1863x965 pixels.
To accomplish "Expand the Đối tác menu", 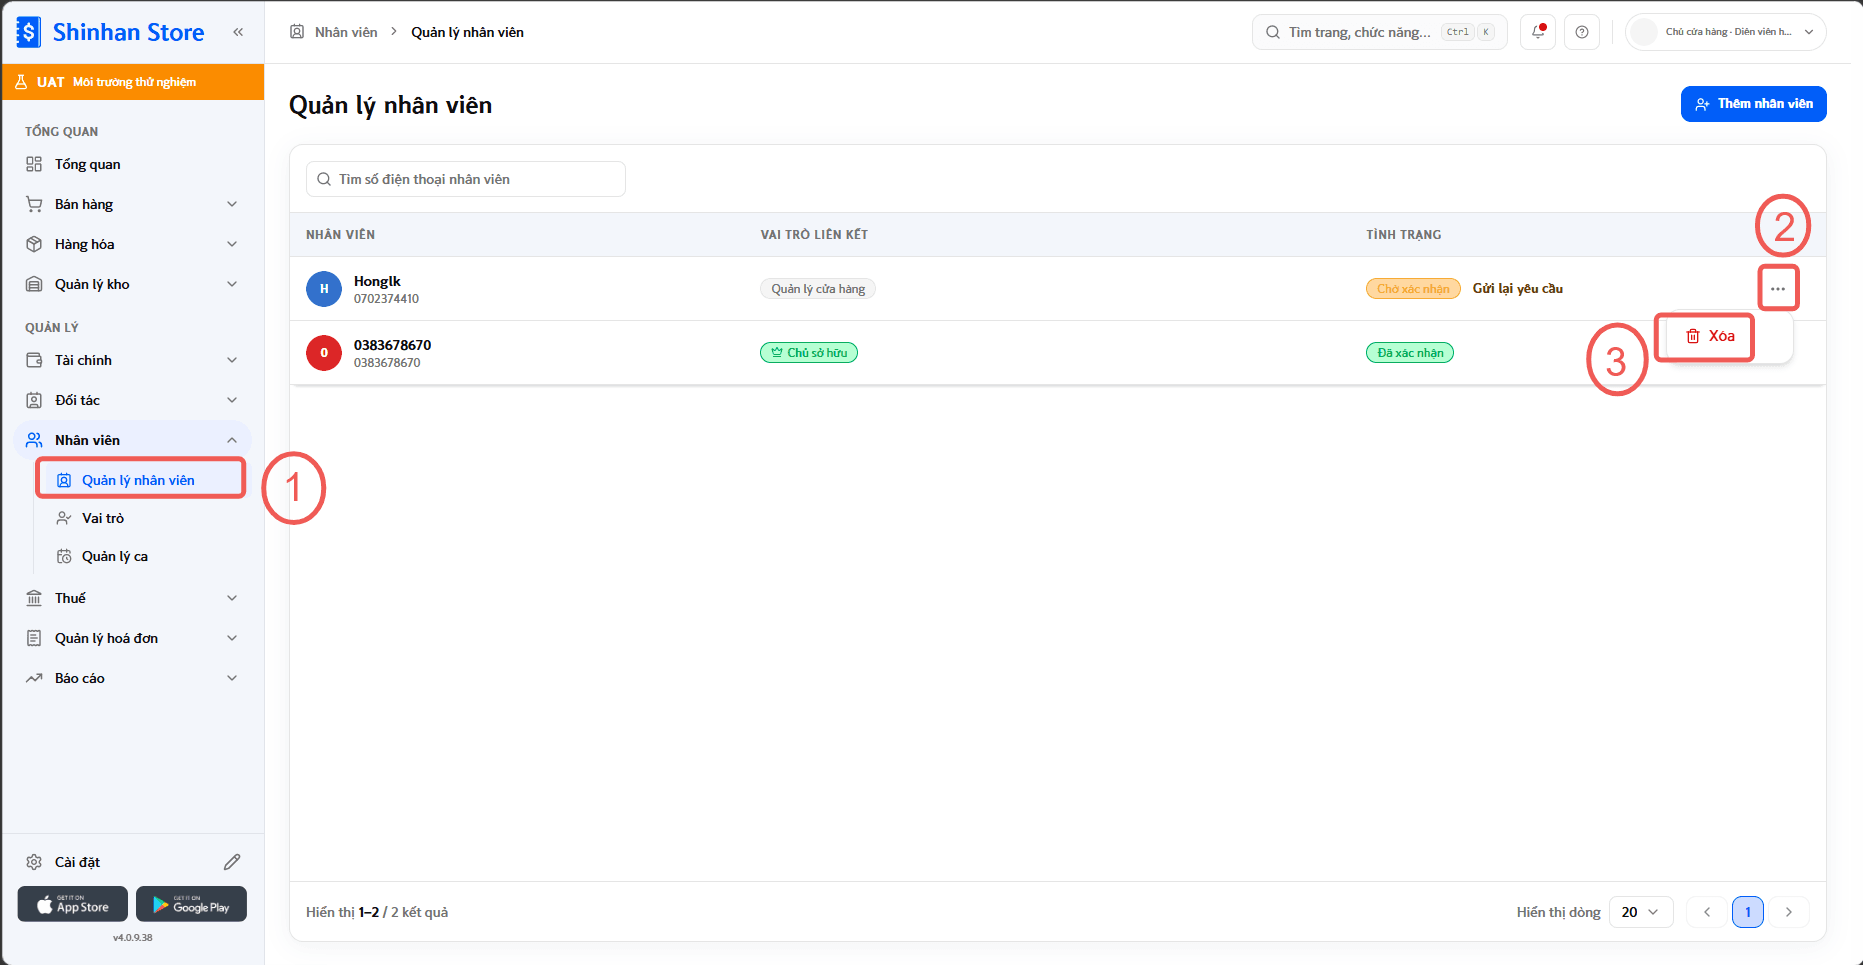I will click(x=132, y=400).
